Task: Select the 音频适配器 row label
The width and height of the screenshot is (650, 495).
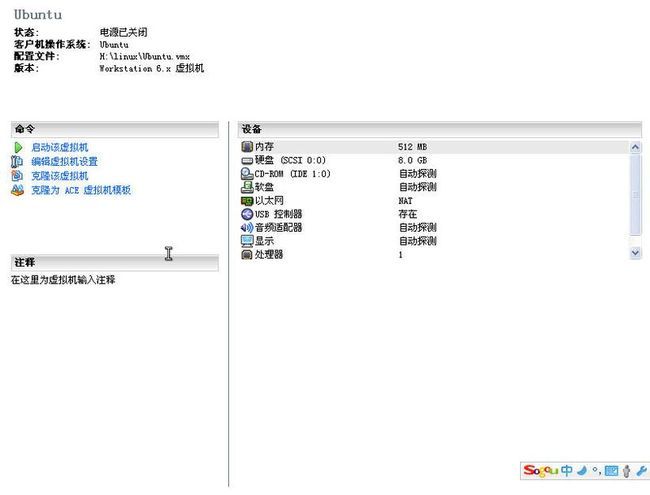Action: (279, 228)
